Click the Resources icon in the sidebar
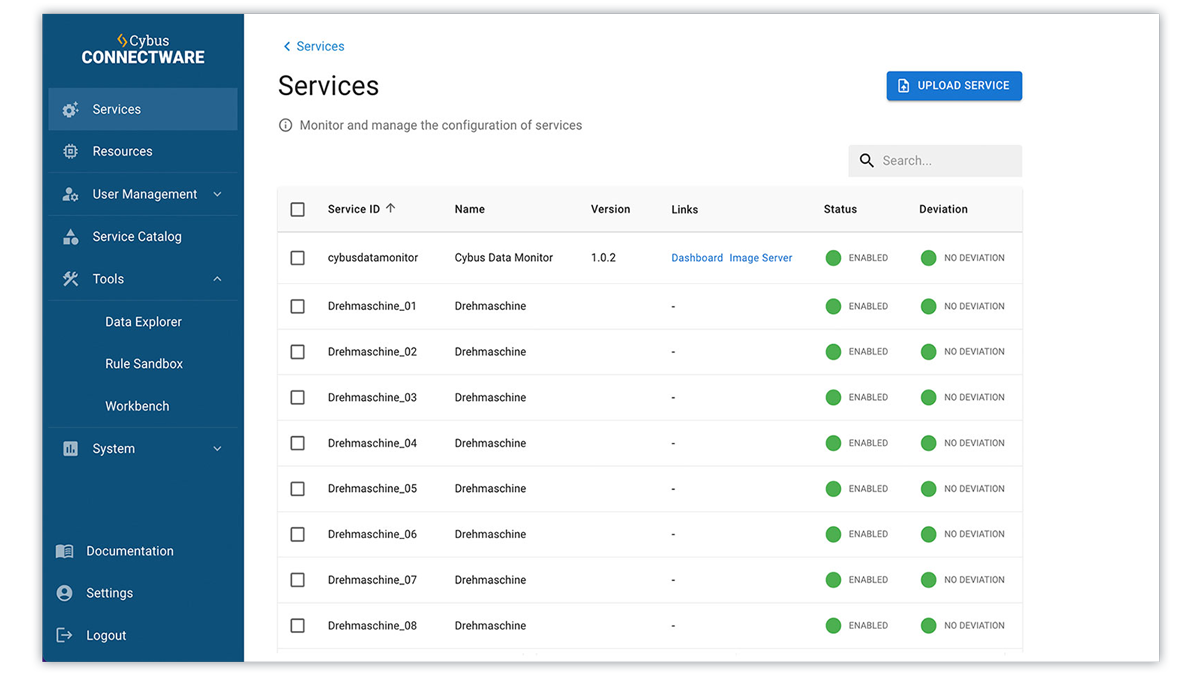This screenshot has height=675, width=1200. (x=69, y=151)
